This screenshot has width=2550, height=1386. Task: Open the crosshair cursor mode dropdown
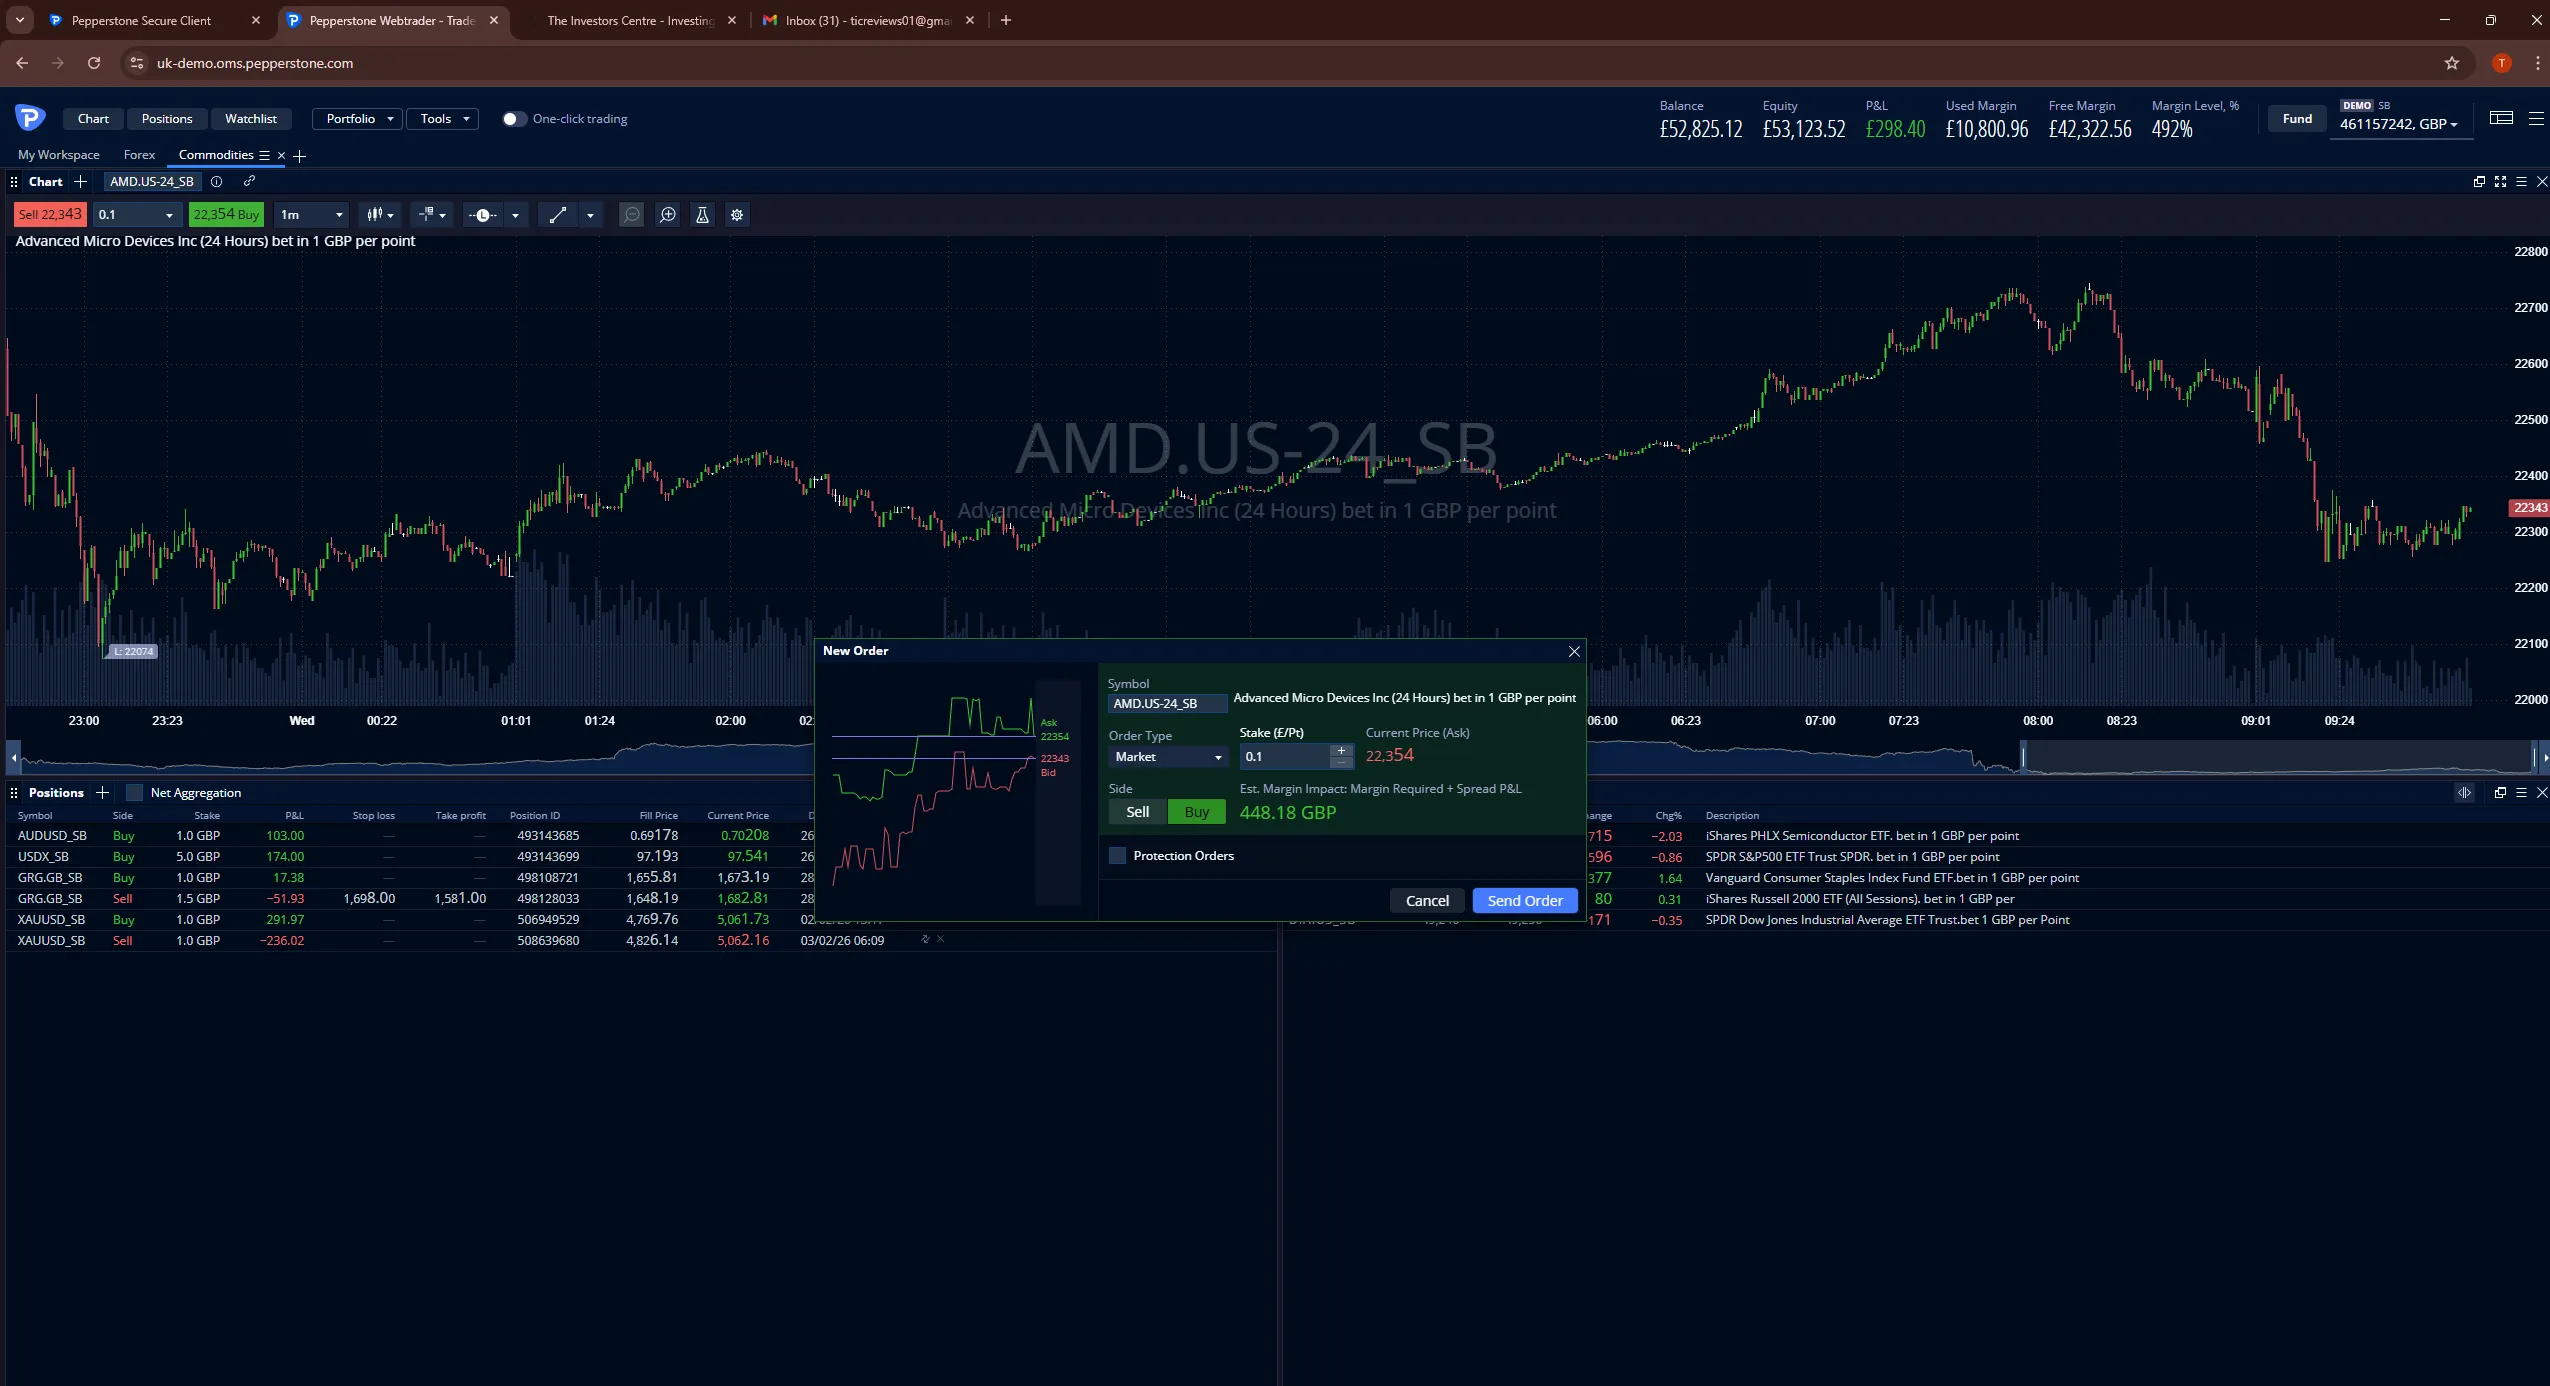pyautogui.click(x=432, y=215)
